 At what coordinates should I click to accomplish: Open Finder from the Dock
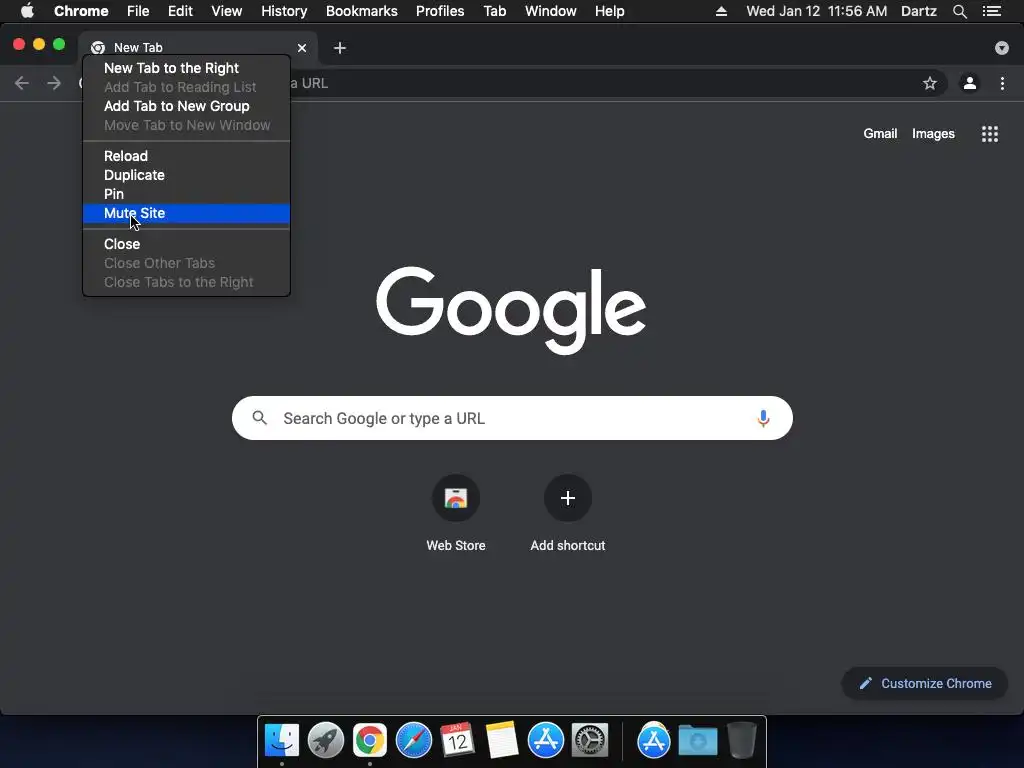[282, 740]
